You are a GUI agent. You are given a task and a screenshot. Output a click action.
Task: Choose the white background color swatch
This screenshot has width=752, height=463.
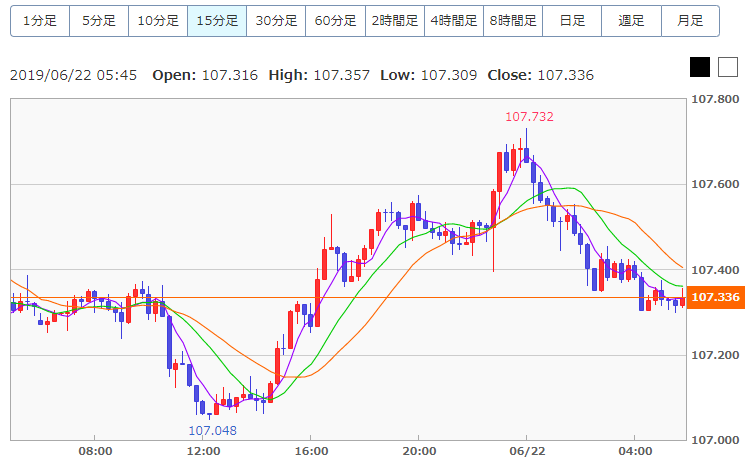point(728,67)
